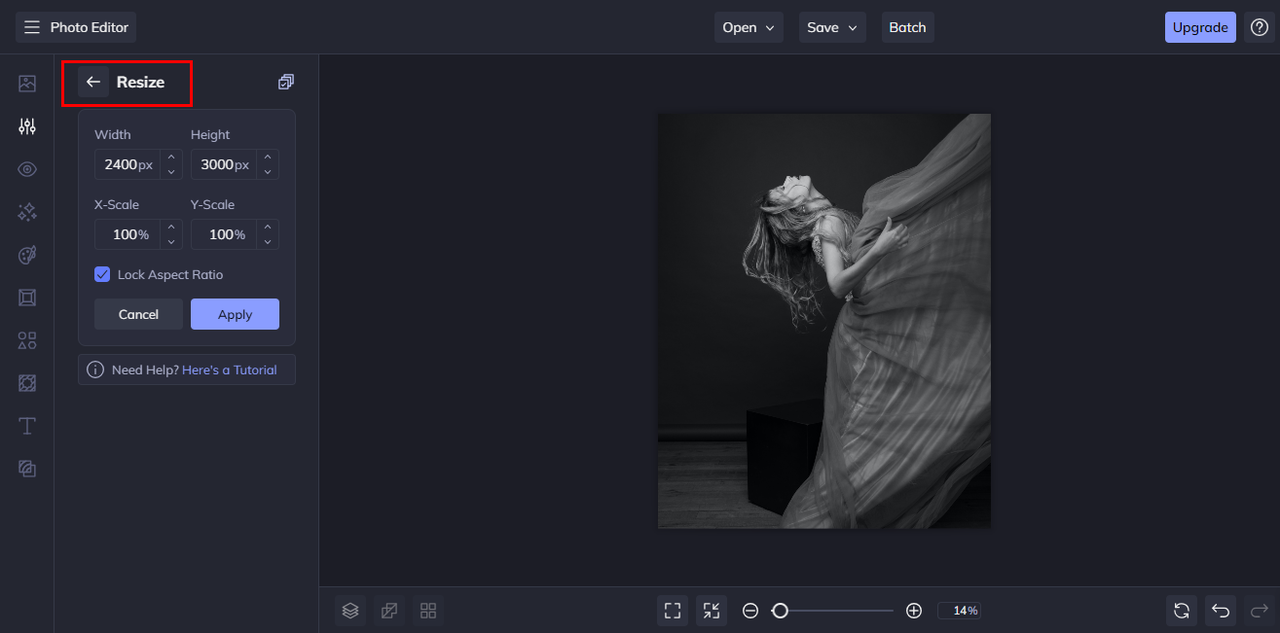The image size is (1280, 633).
Task: Click the grid view icon in bottom bar
Action: [x=428, y=610]
